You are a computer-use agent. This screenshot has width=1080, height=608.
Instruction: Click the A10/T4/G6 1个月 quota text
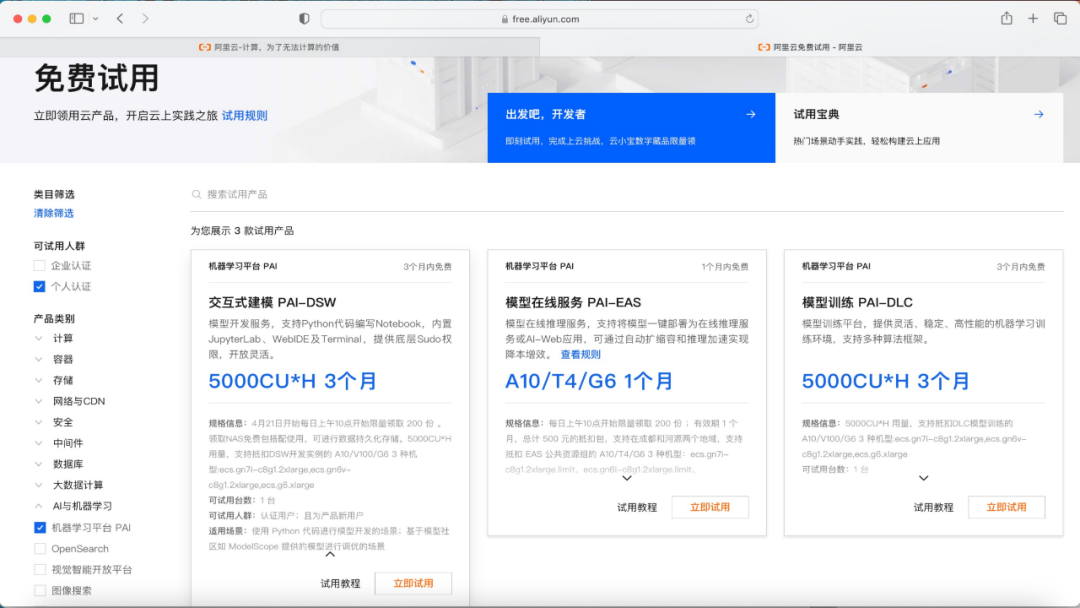pos(589,381)
